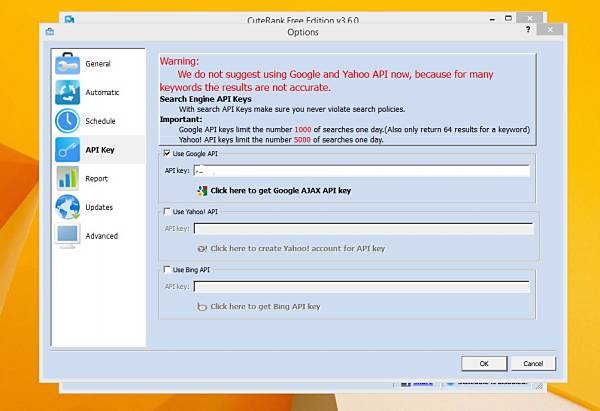Click the 'Important:' label text

point(181,119)
